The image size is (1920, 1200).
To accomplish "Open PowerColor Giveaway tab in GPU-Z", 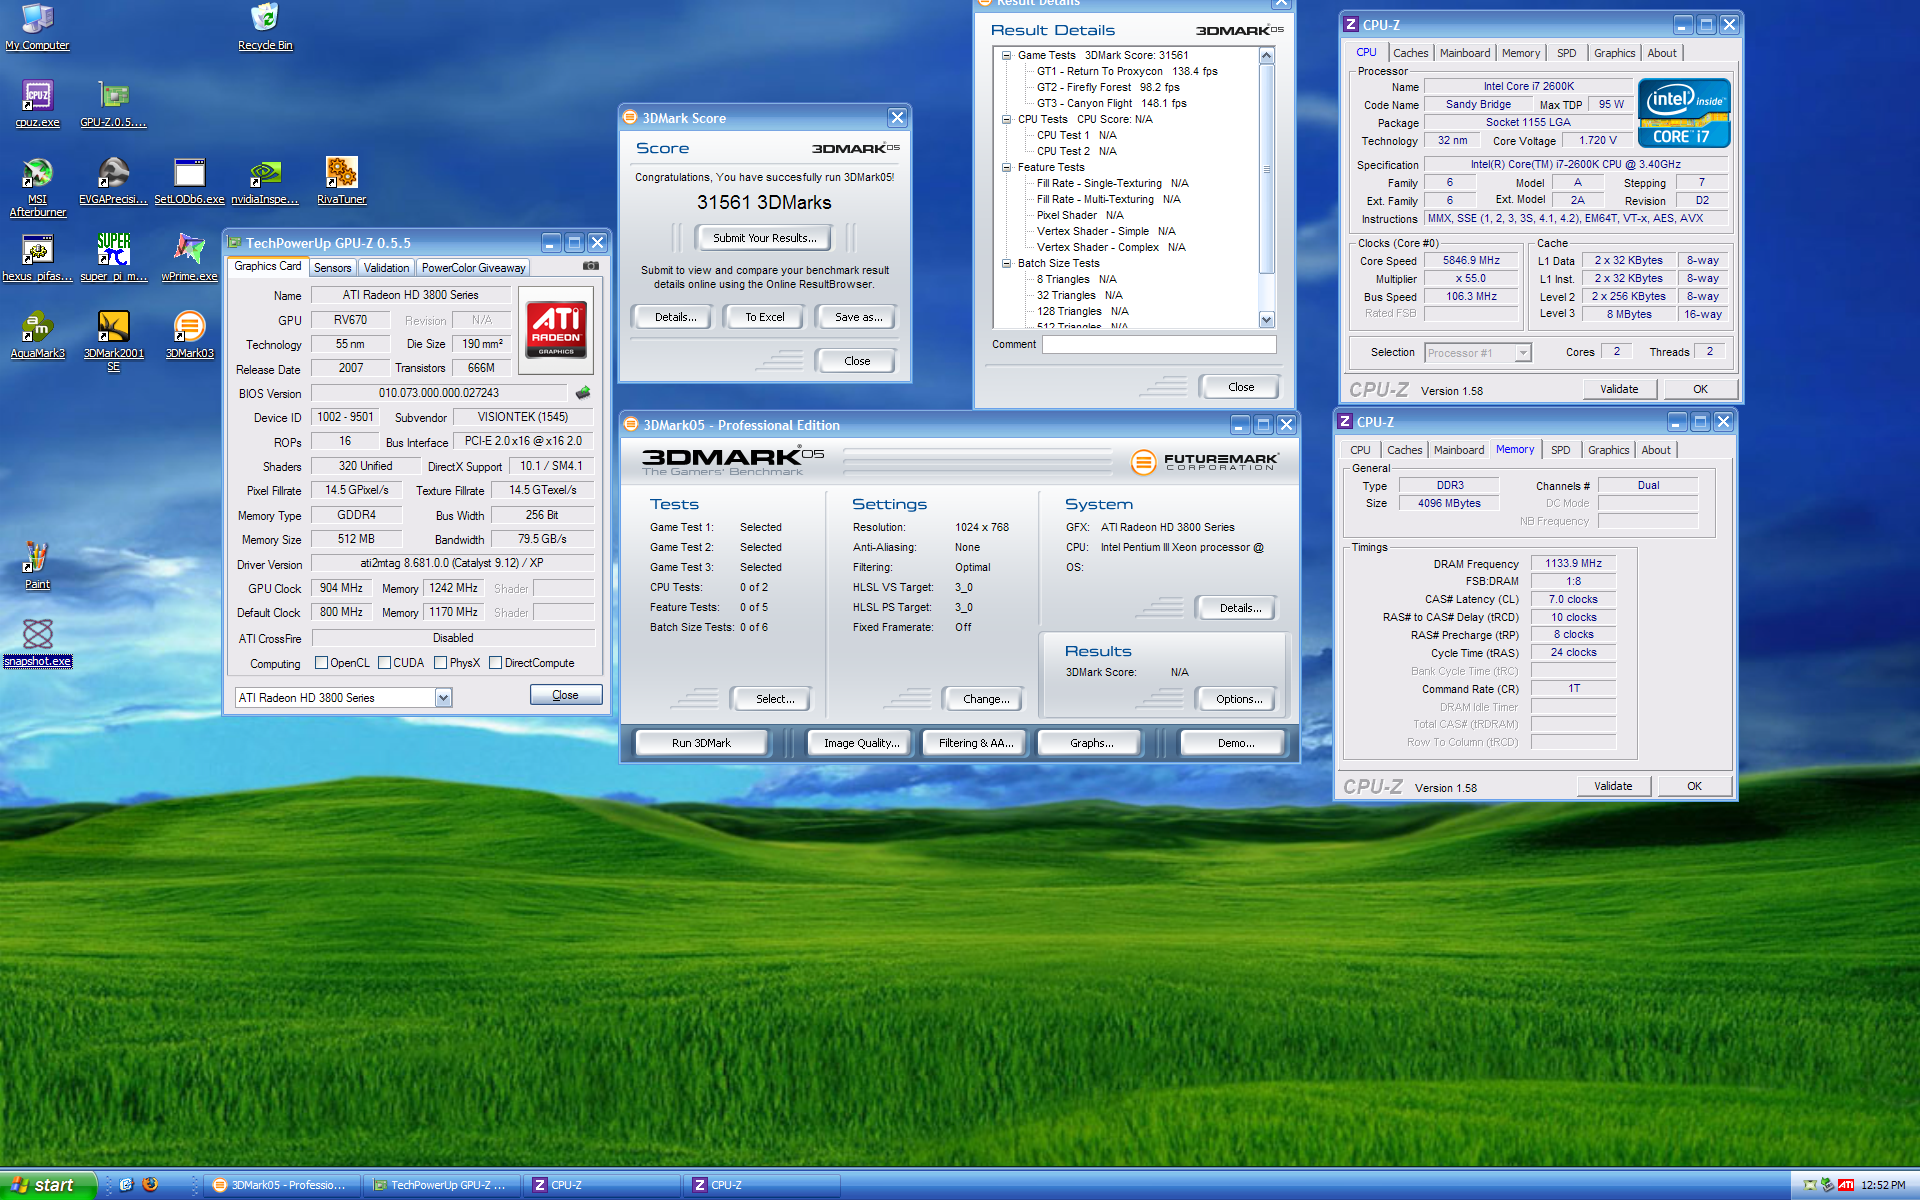I will click(x=473, y=268).
